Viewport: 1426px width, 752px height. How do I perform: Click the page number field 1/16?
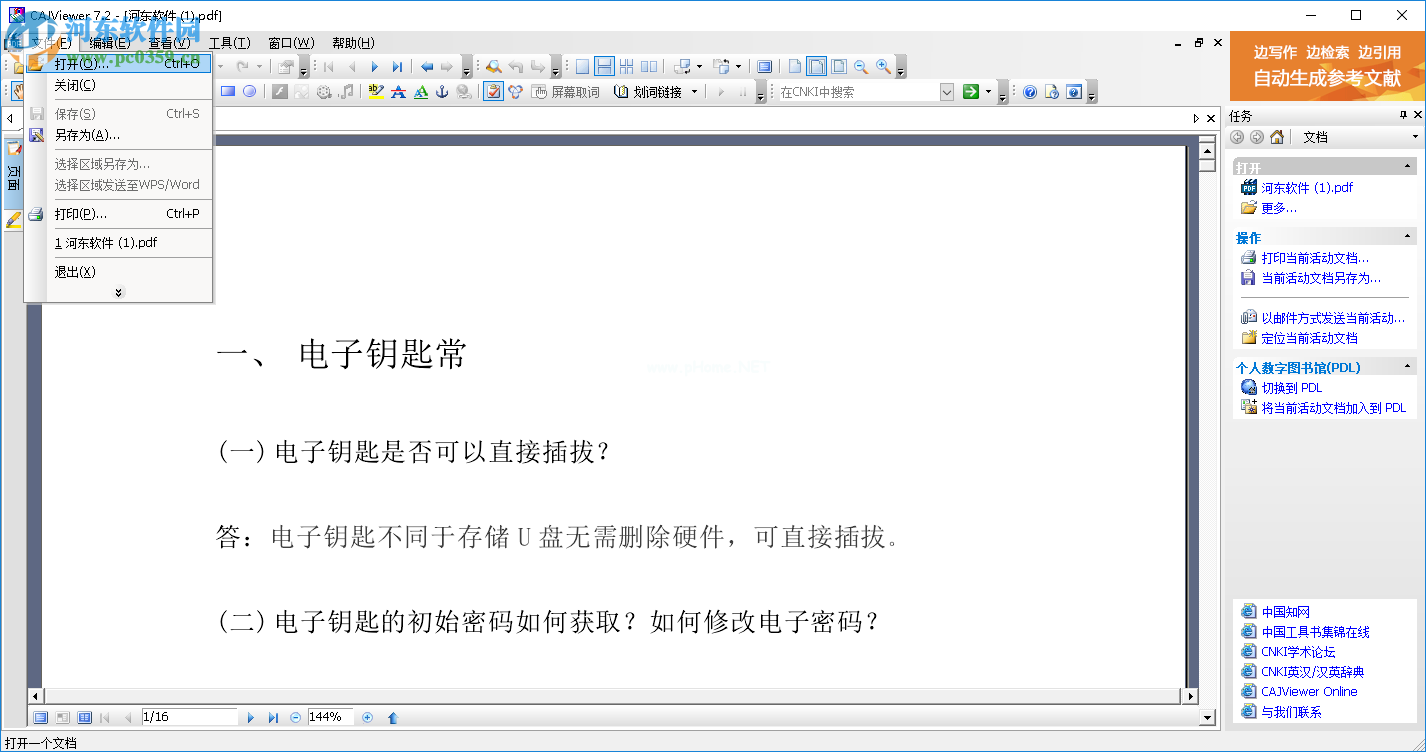[x=189, y=717]
